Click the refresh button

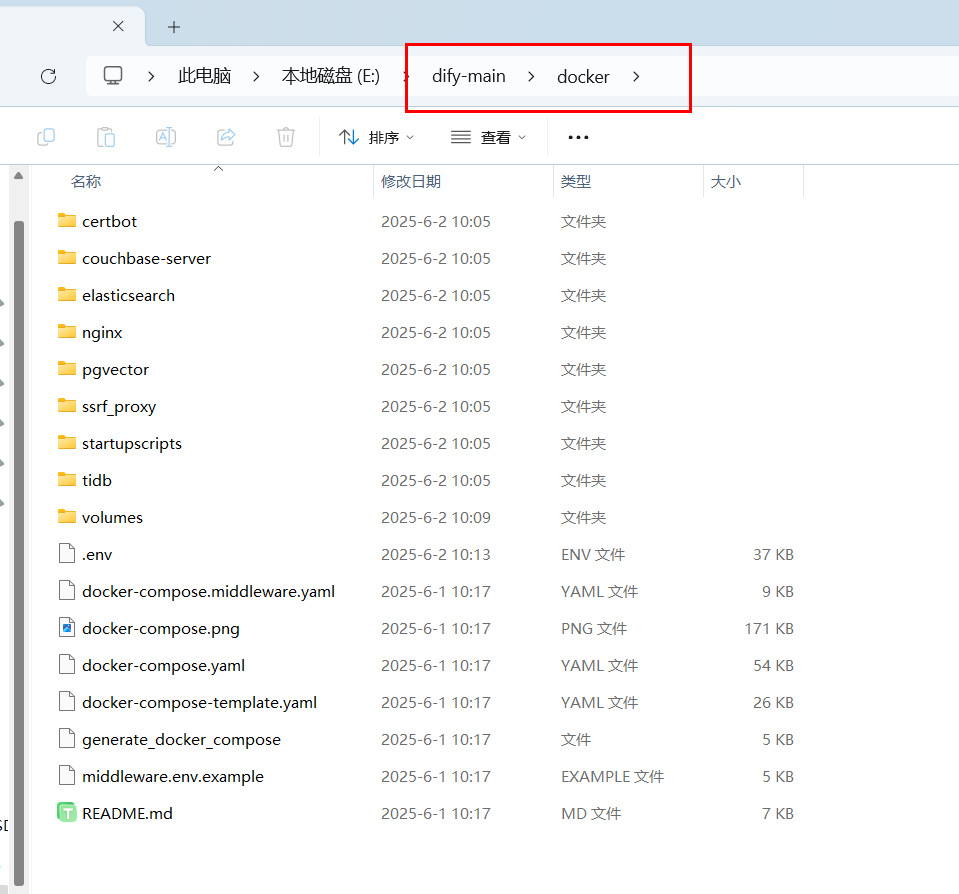point(48,76)
